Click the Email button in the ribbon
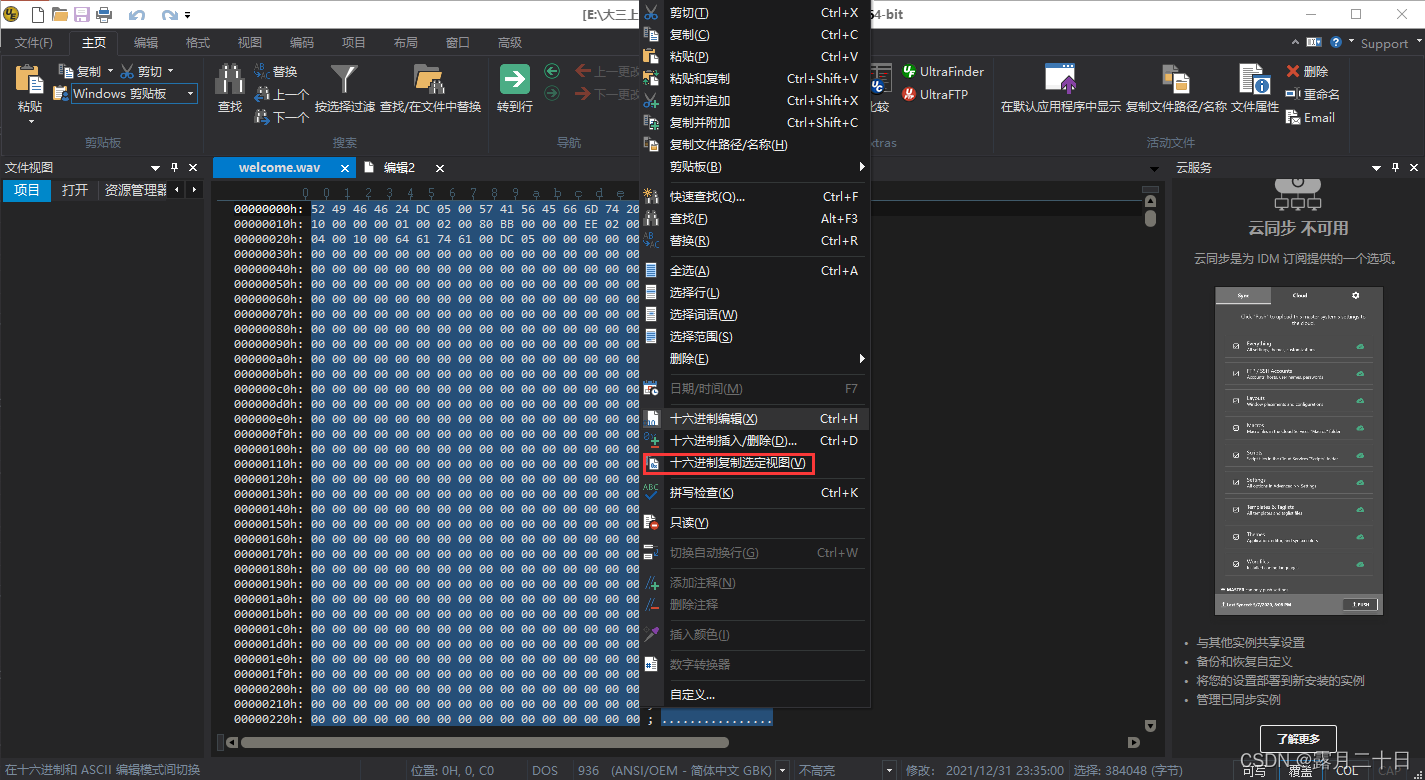The height and width of the screenshot is (780, 1425). pos(1310,117)
